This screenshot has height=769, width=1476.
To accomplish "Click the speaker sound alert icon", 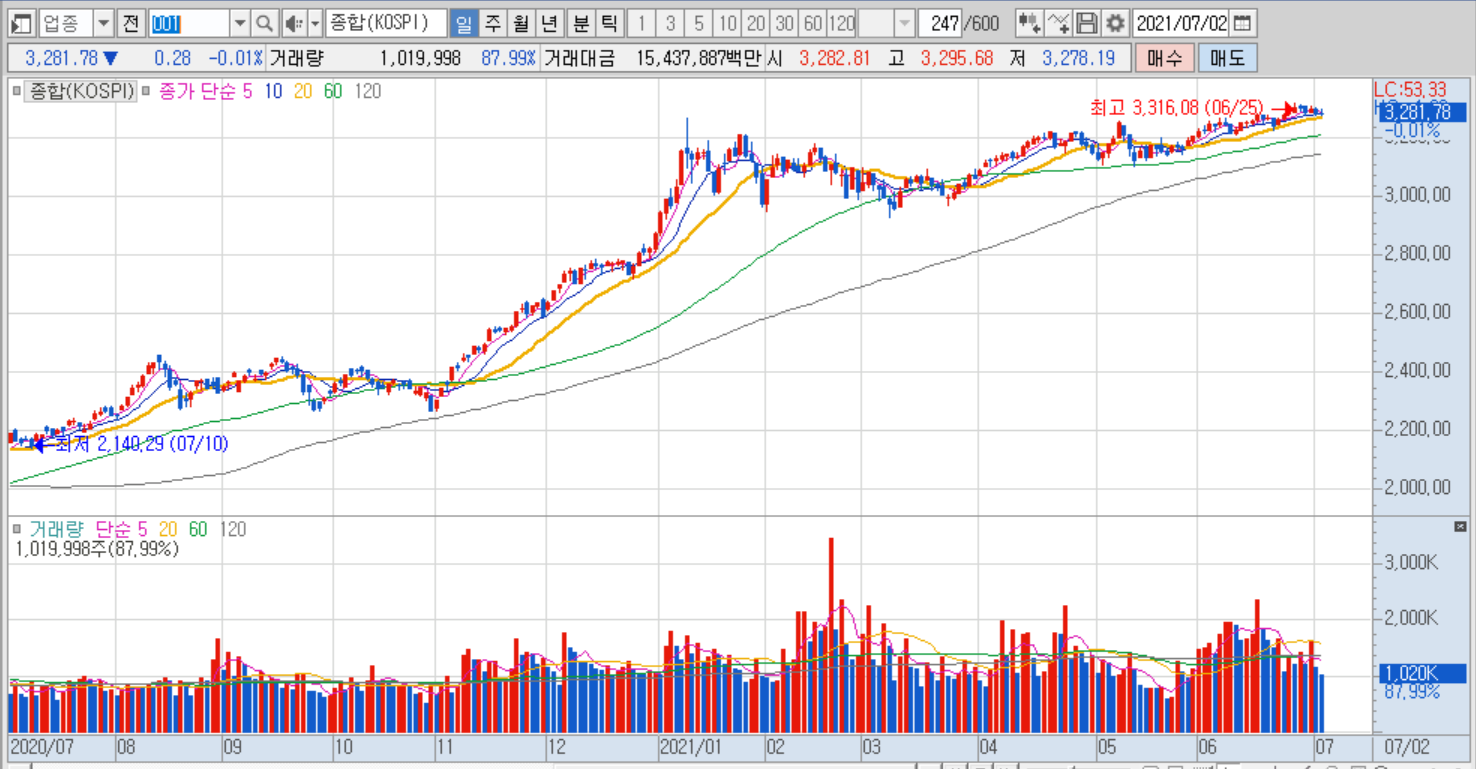I will point(293,23).
